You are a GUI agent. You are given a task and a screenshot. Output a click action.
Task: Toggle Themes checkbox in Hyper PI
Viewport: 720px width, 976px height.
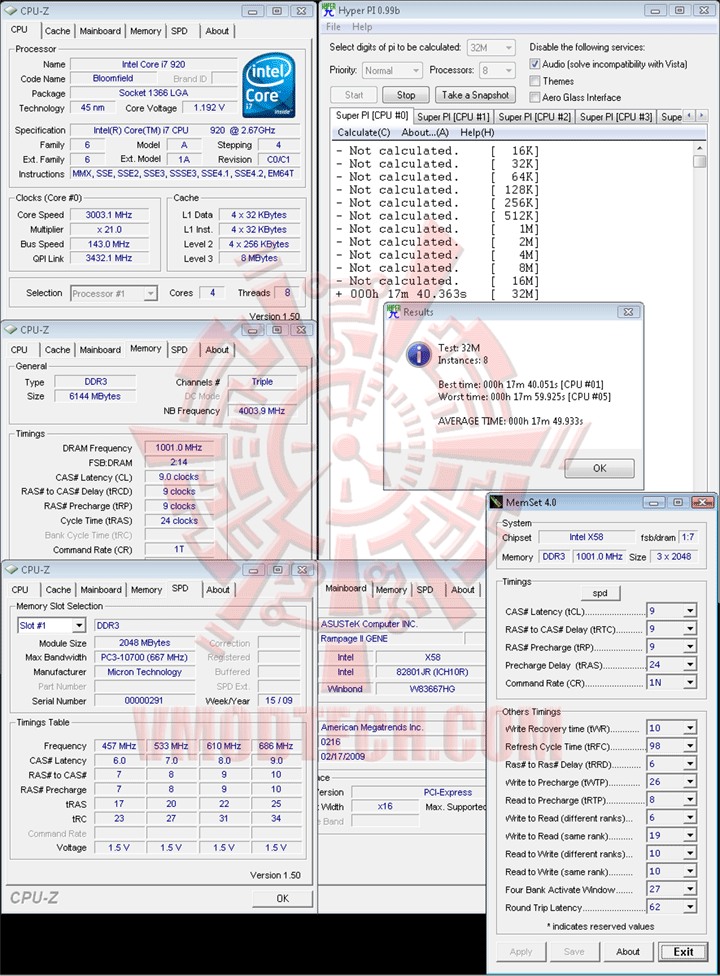(535, 81)
